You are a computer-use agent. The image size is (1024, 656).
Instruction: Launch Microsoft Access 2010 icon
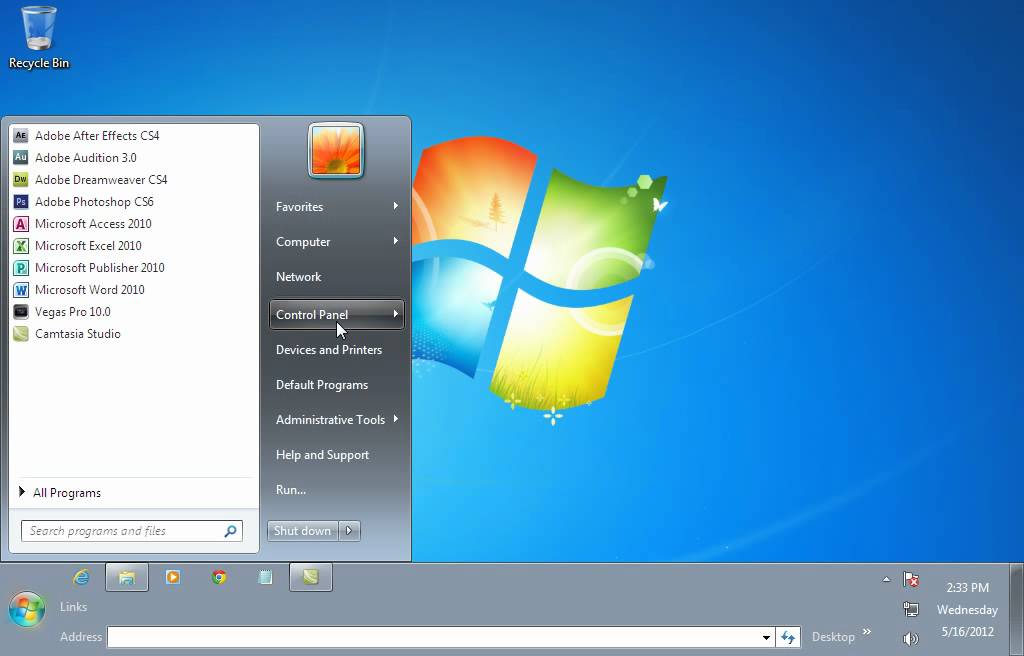coord(21,224)
